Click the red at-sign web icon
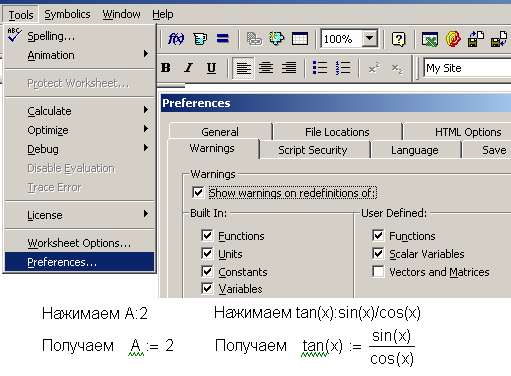The height and width of the screenshot is (376, 511). [453, 39]
